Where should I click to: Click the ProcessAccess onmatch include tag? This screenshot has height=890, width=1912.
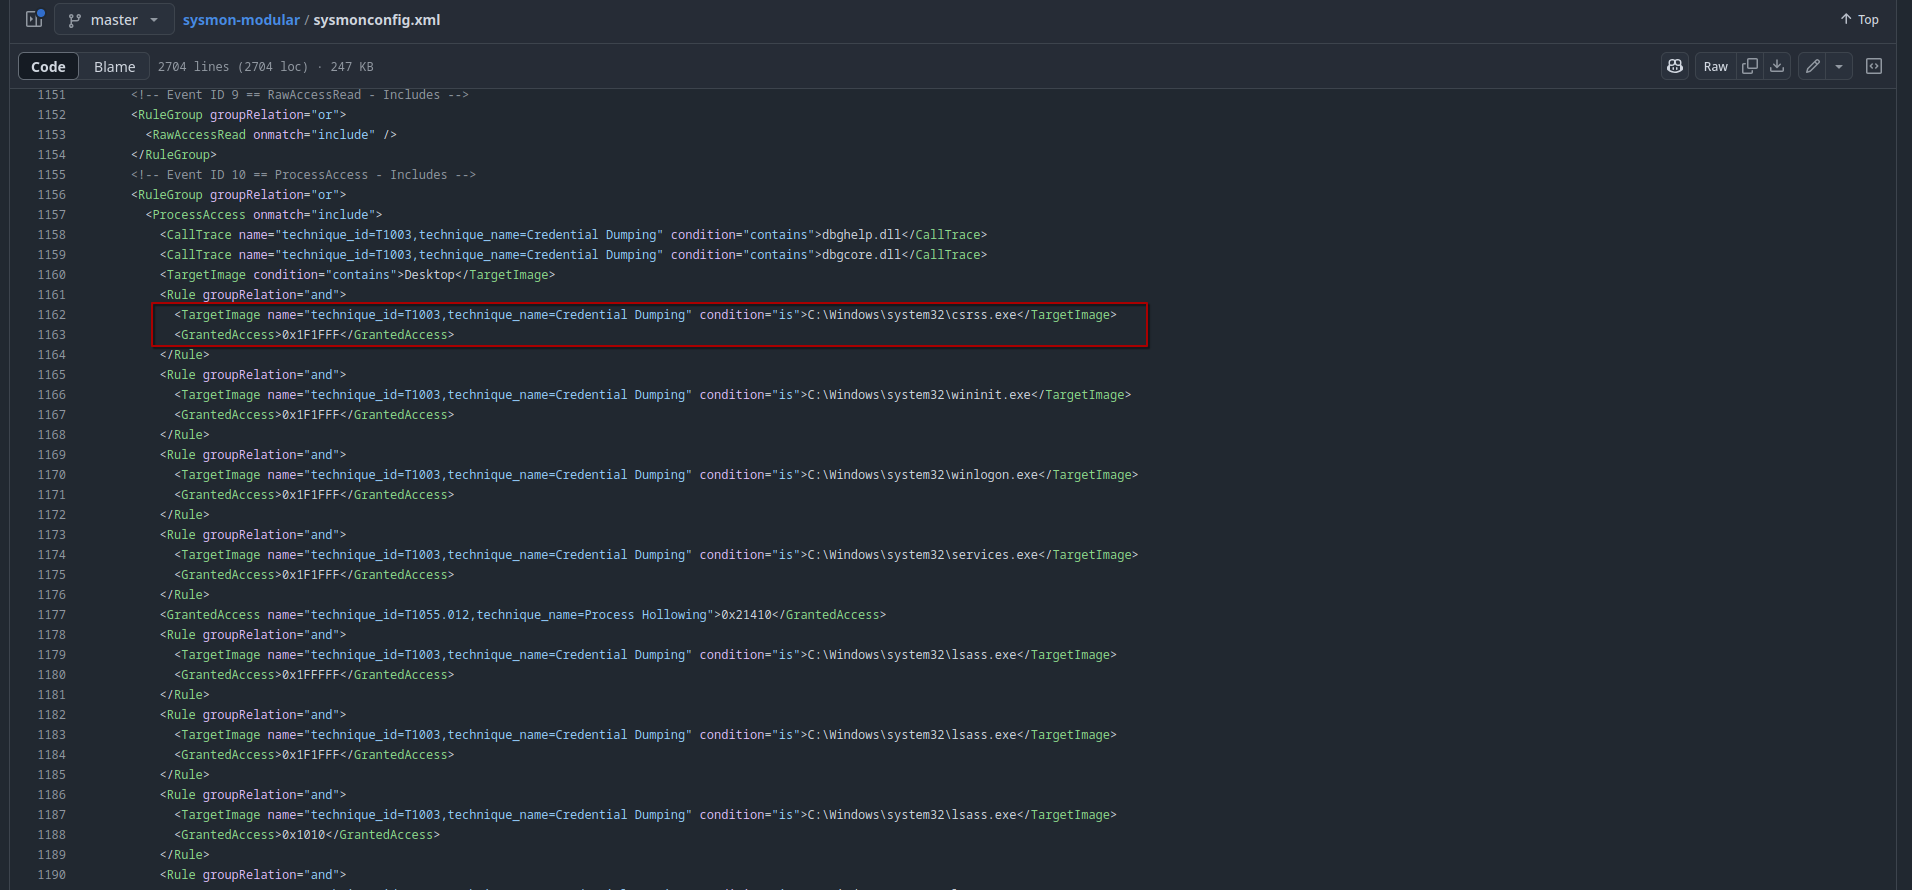pos(264,215)
